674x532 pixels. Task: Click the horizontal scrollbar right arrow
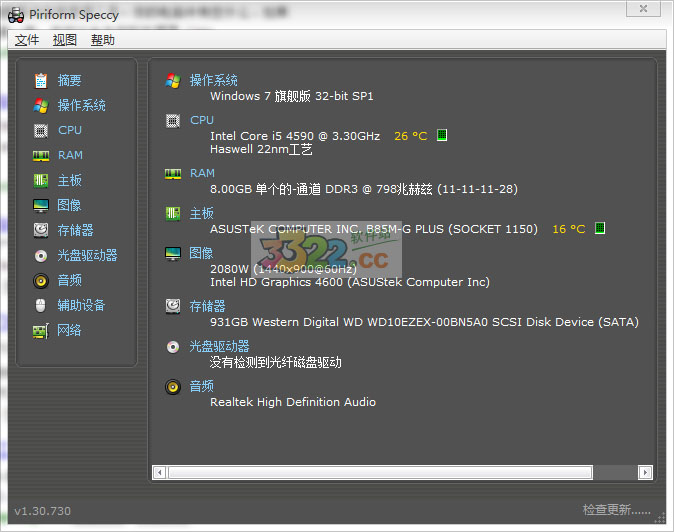[645, 473]
